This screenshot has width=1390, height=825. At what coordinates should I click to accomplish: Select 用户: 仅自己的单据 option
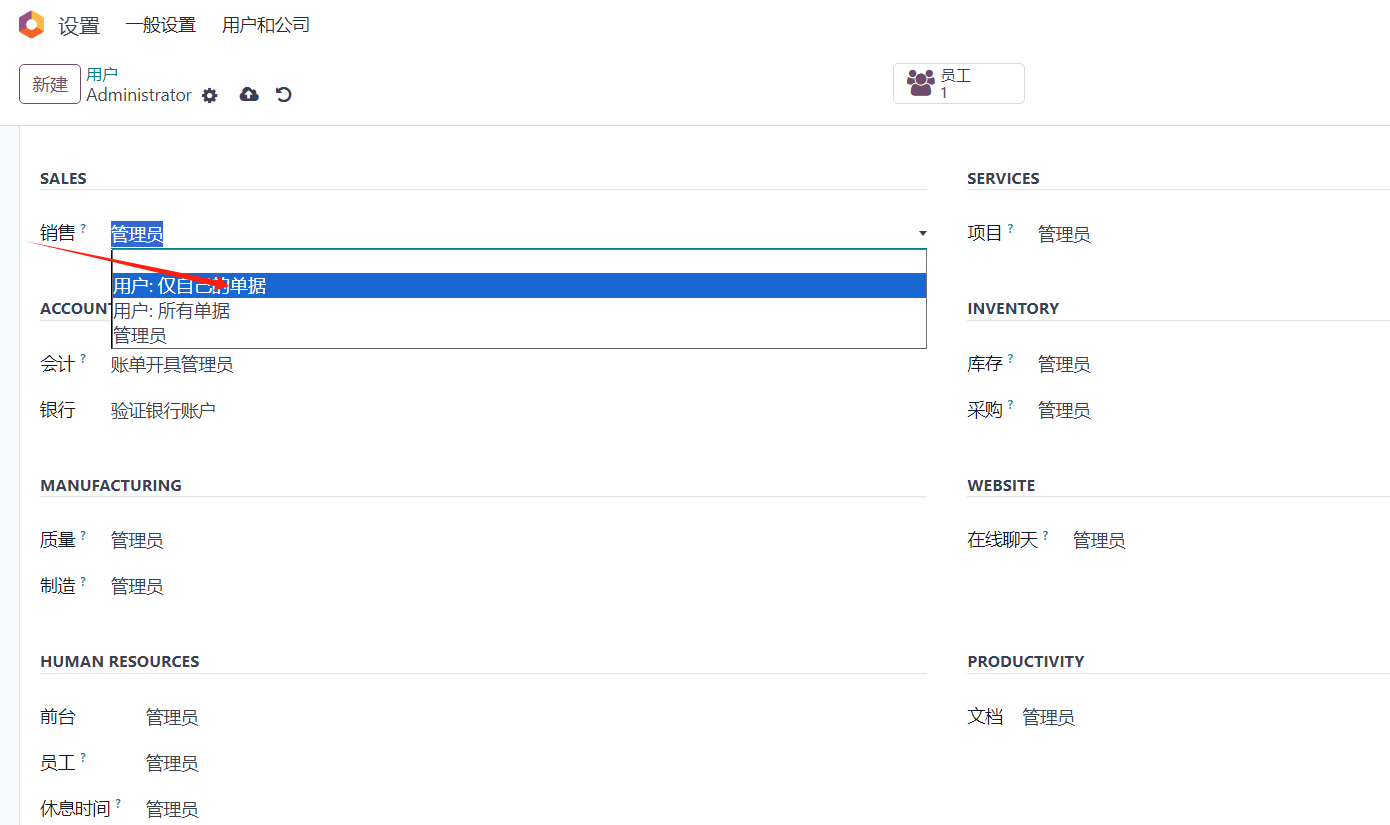pos(519,286)
